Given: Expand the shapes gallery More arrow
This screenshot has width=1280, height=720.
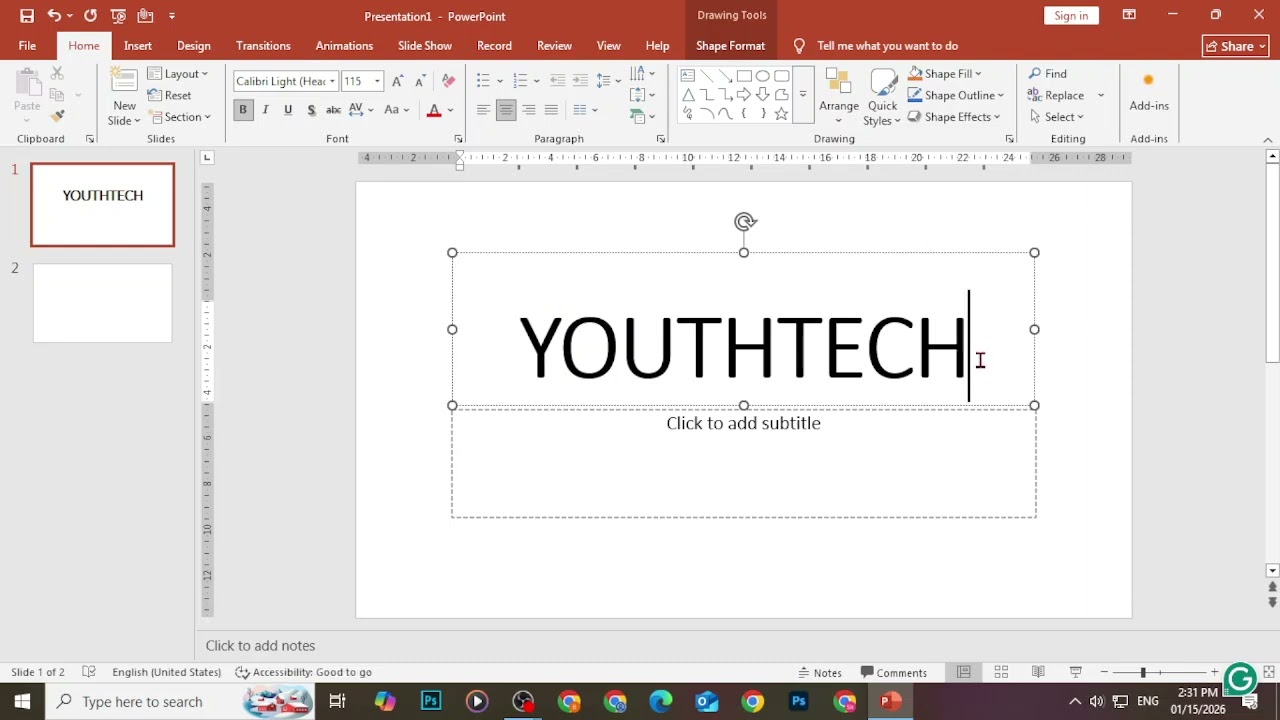Looking at the screenshot, I should [802, 95].
